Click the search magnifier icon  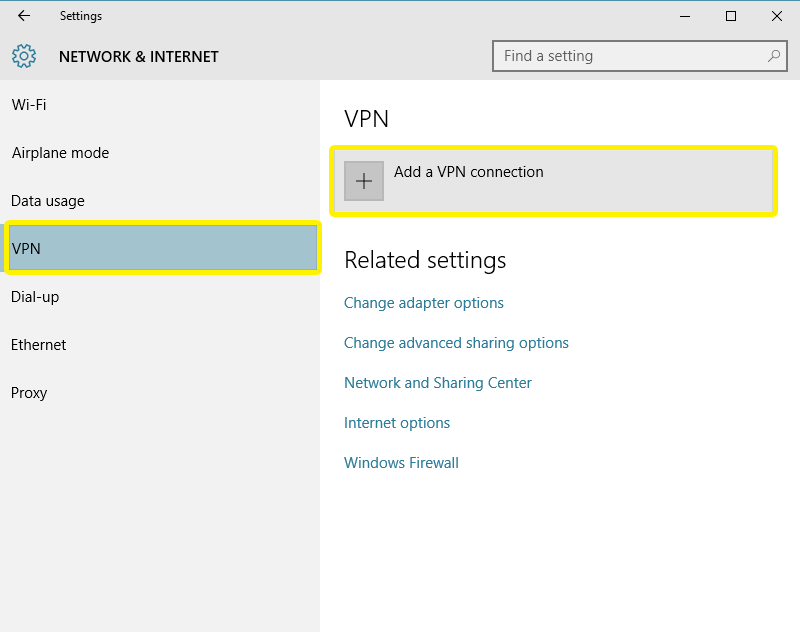(x=774, y=56)
